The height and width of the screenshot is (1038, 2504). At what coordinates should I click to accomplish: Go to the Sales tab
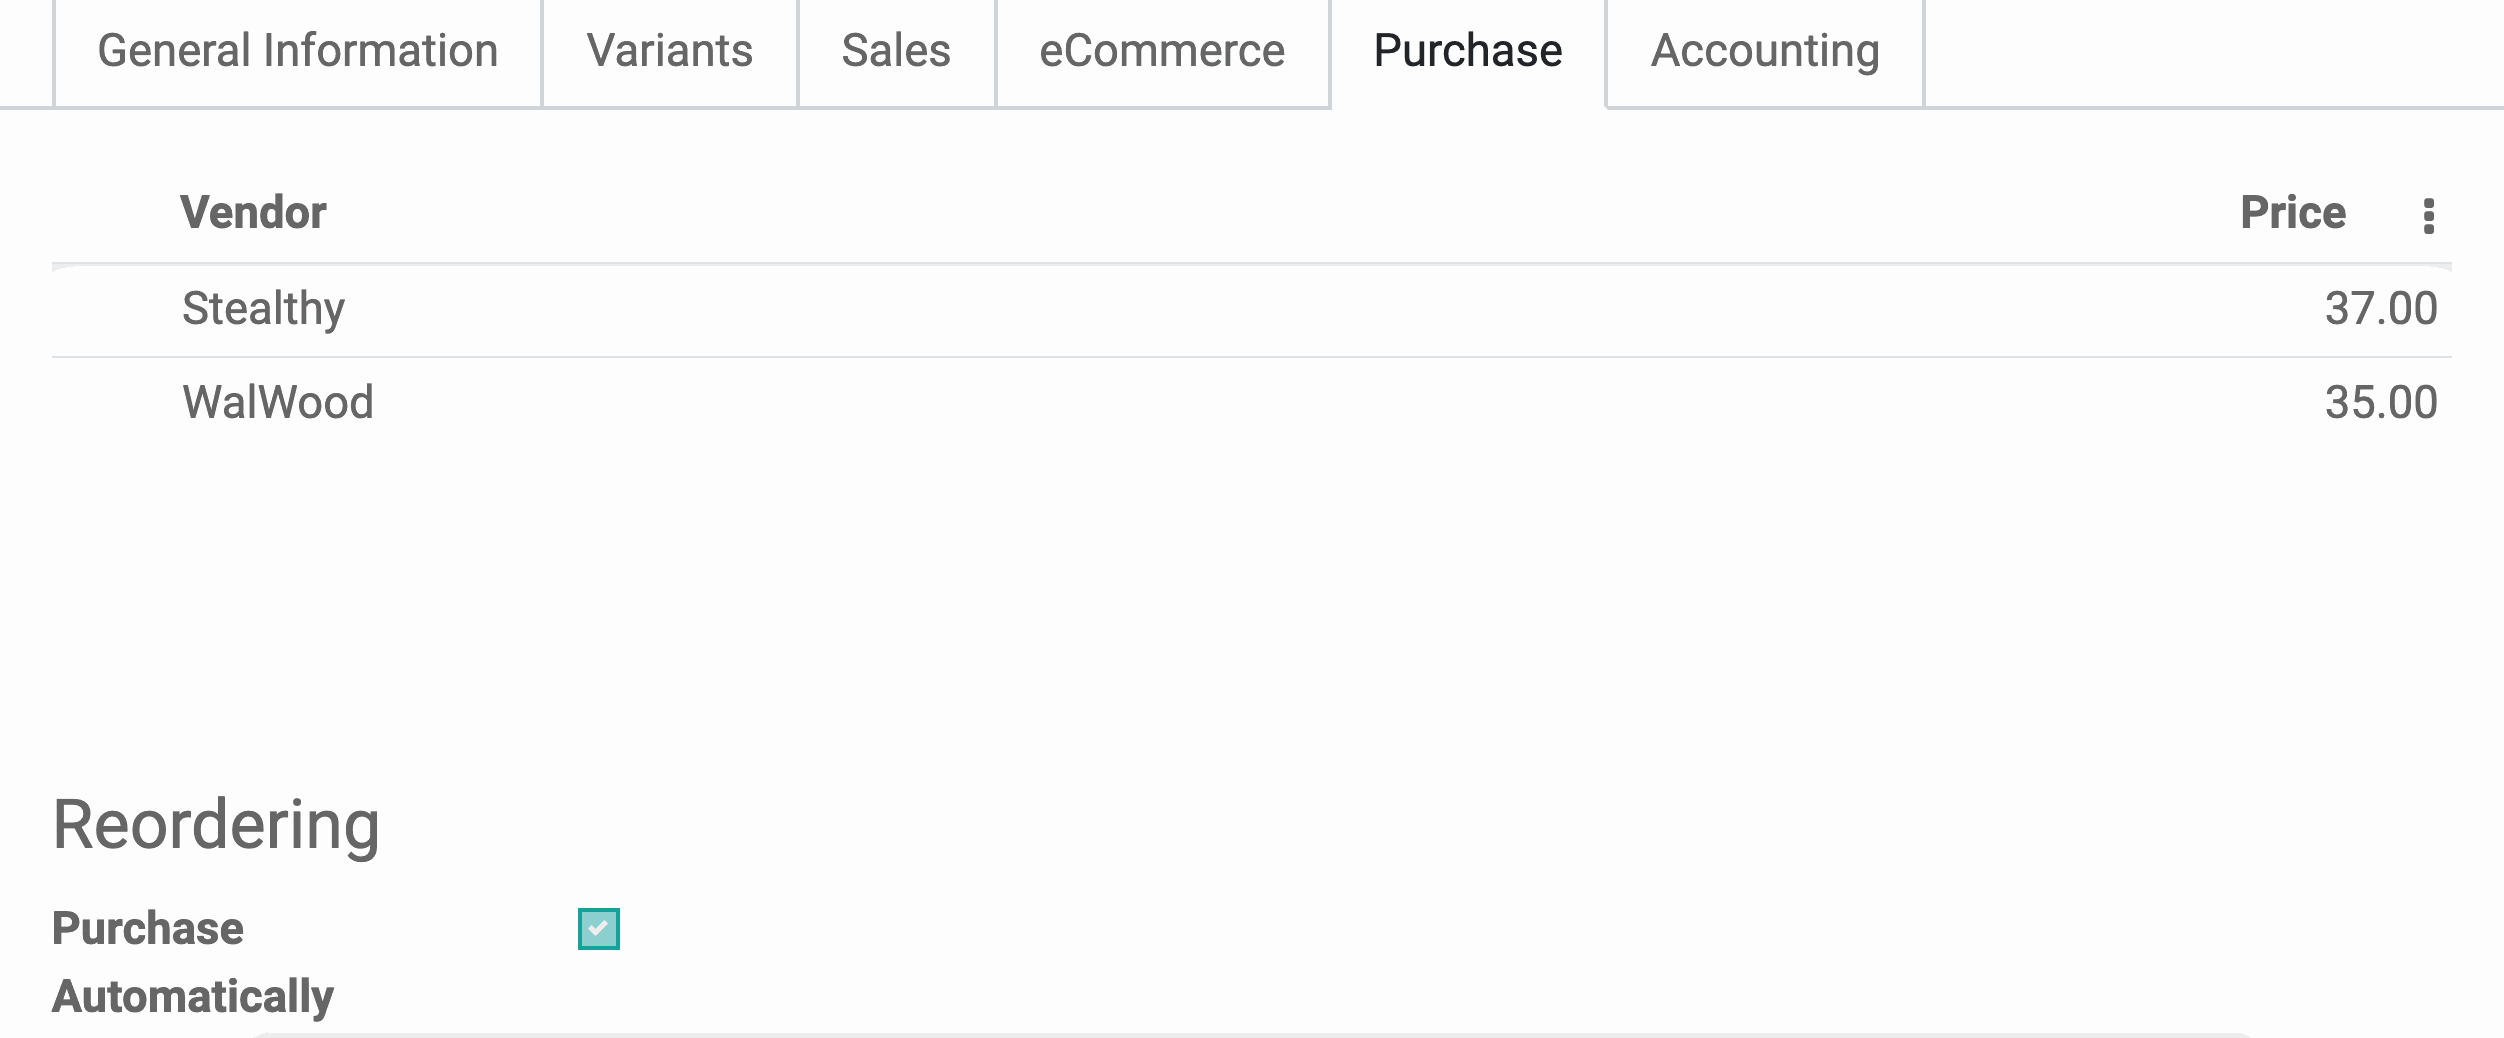896,51
